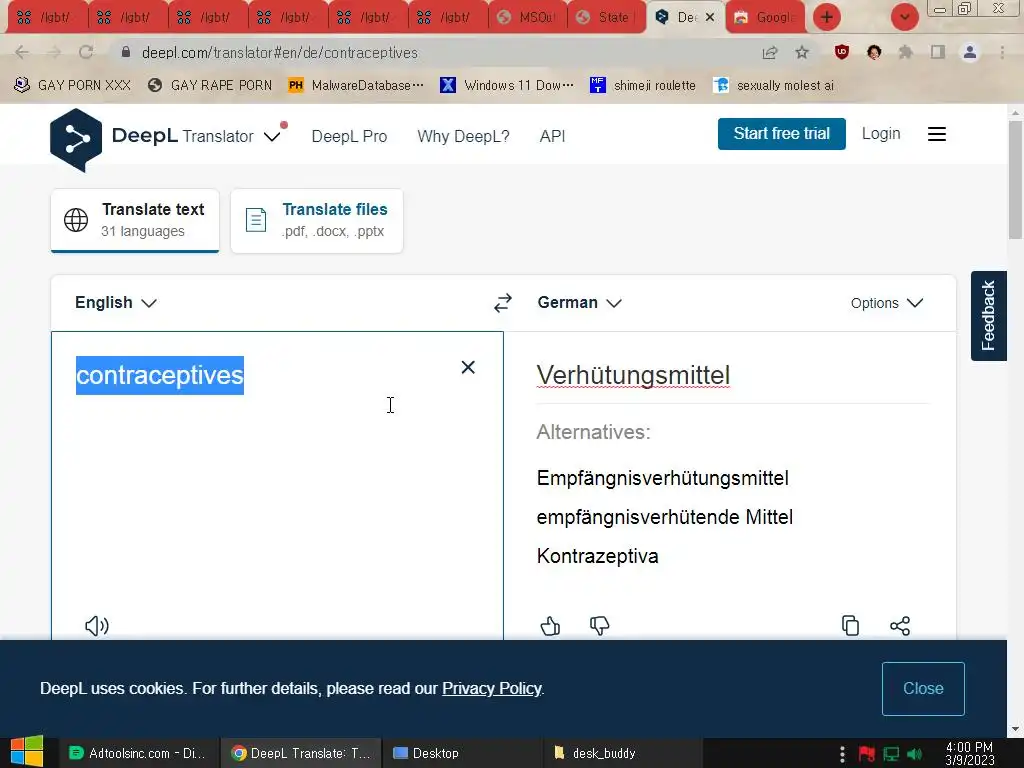Screen dimensions: 1024x768
Task: Switch to Translate text tab
Action: tap(135, 220)
